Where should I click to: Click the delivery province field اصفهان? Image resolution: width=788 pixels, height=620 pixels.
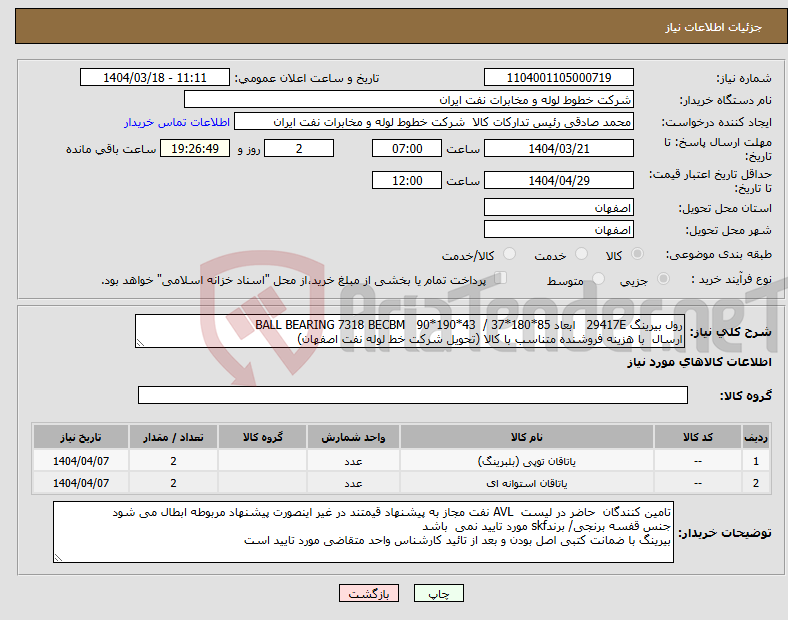pos(559,208)
